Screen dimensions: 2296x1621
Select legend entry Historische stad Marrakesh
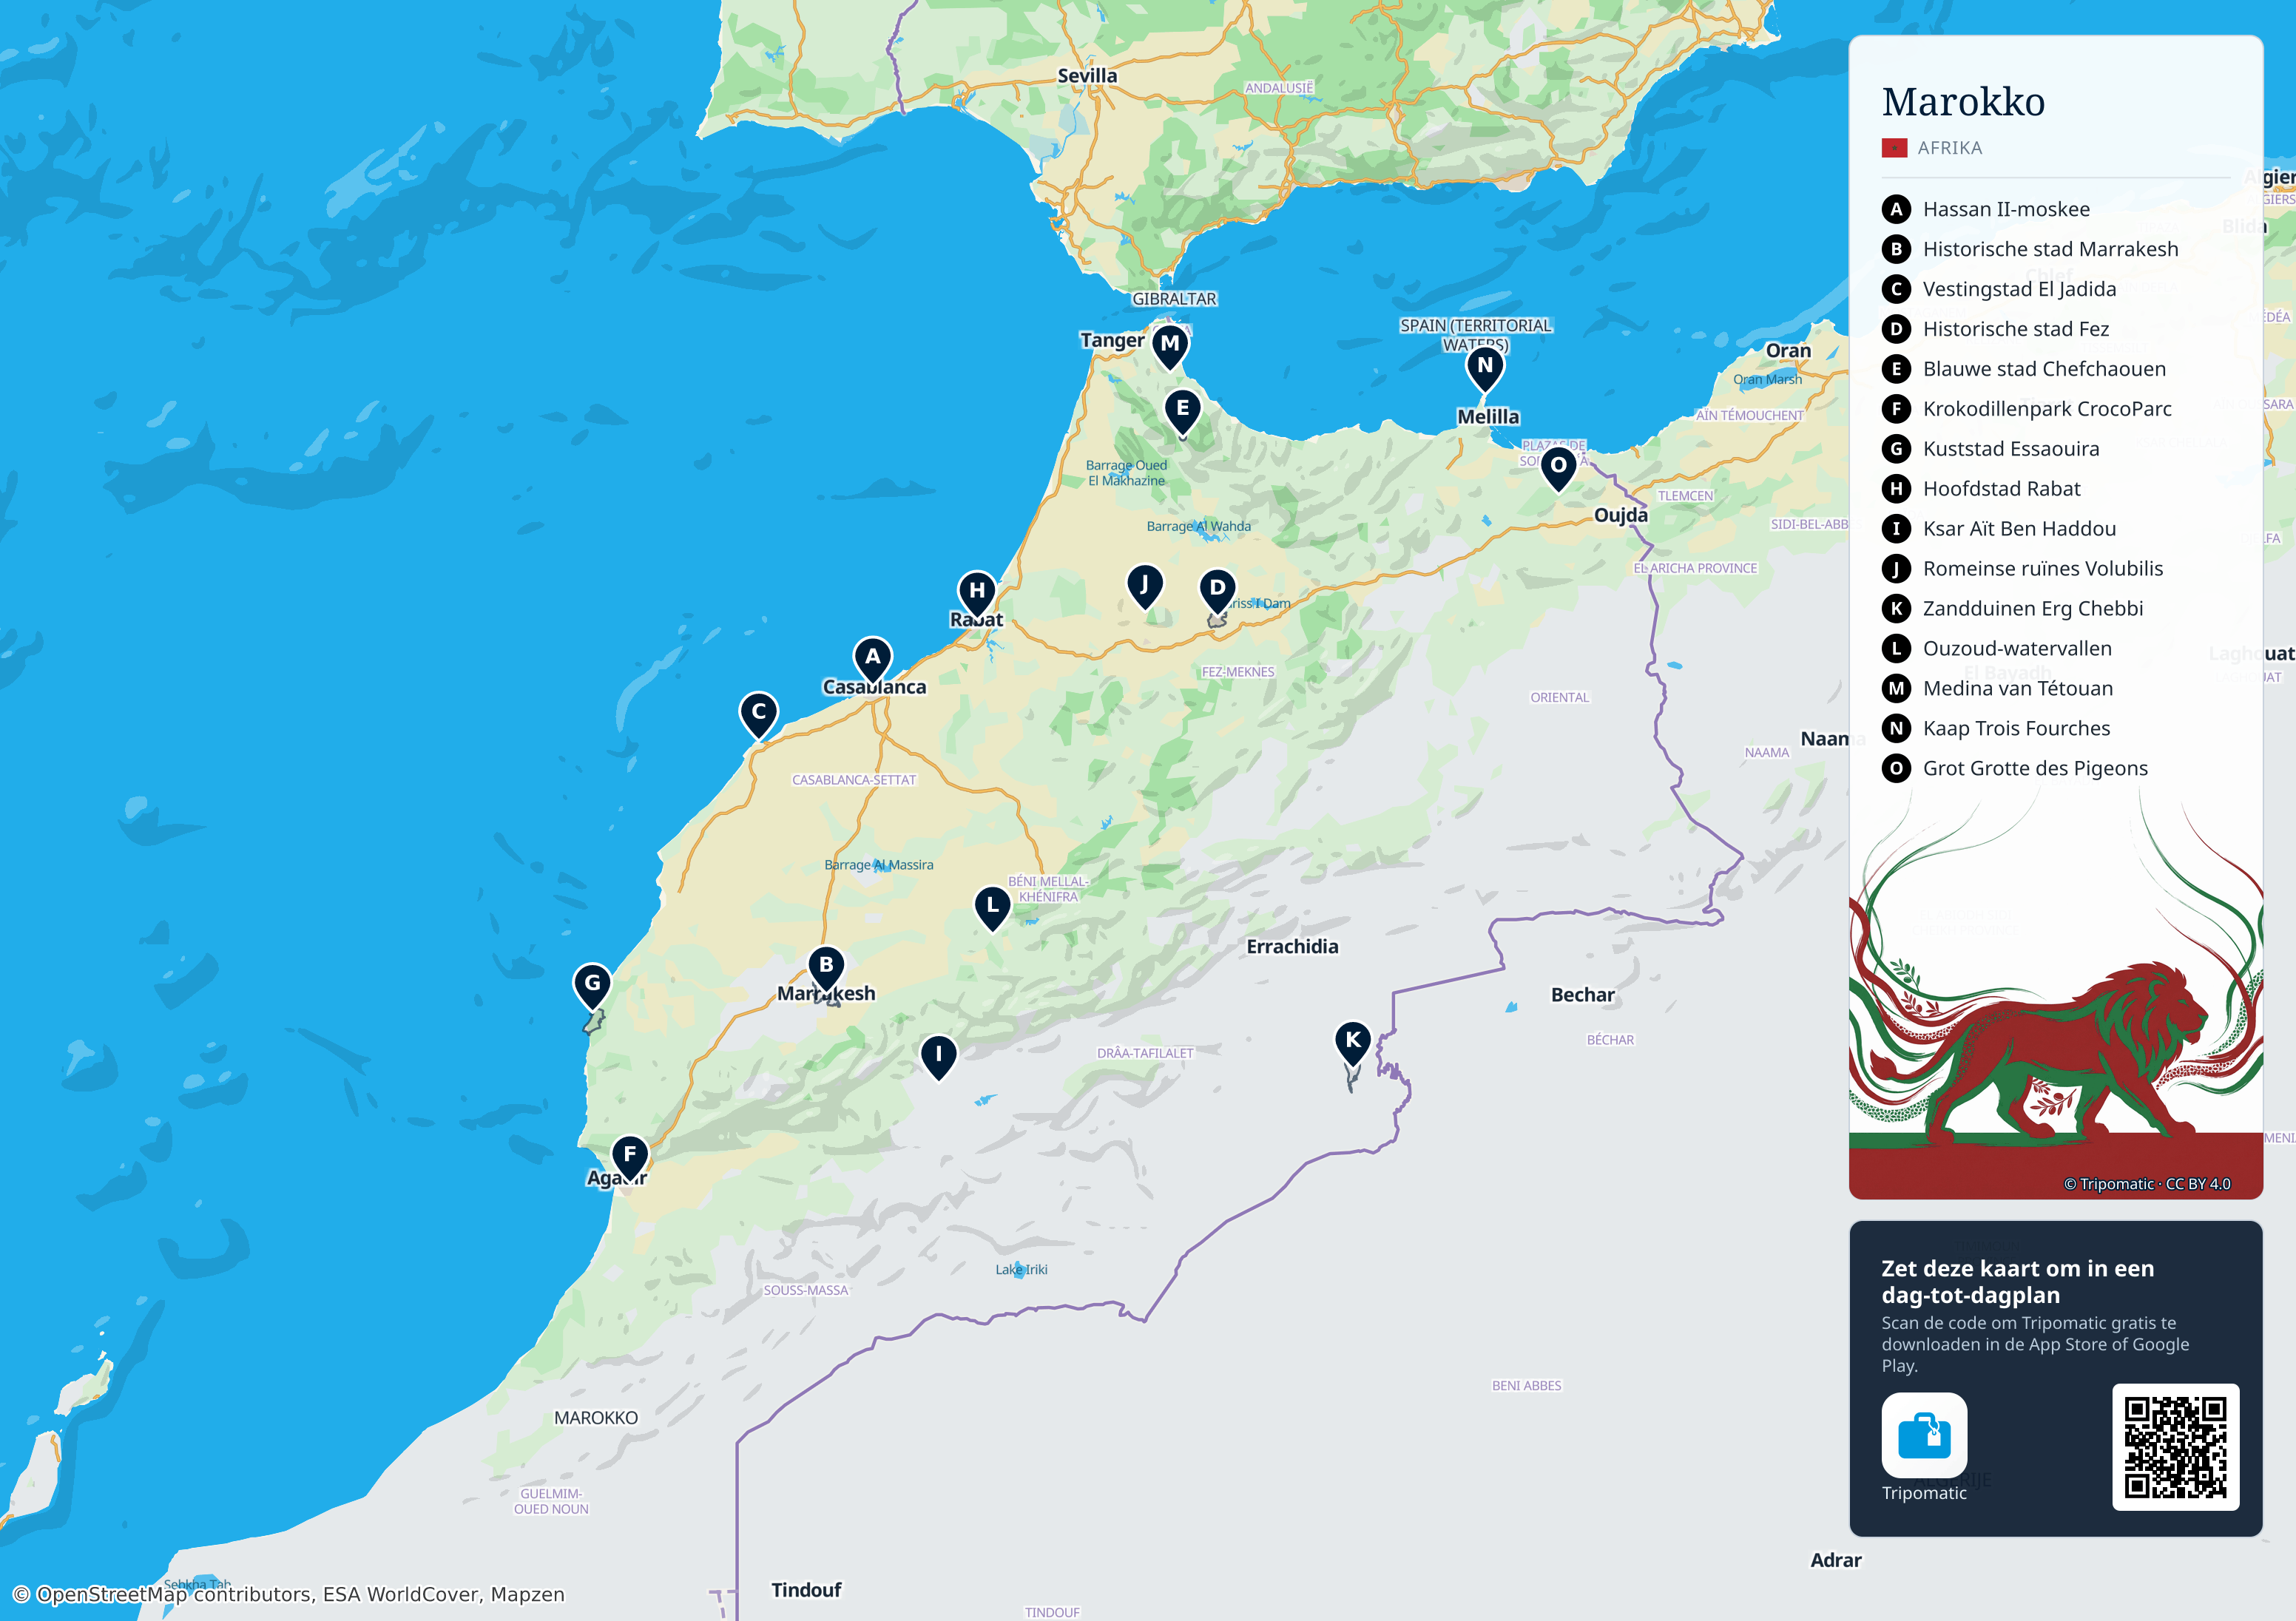(x=2050, y=249)
